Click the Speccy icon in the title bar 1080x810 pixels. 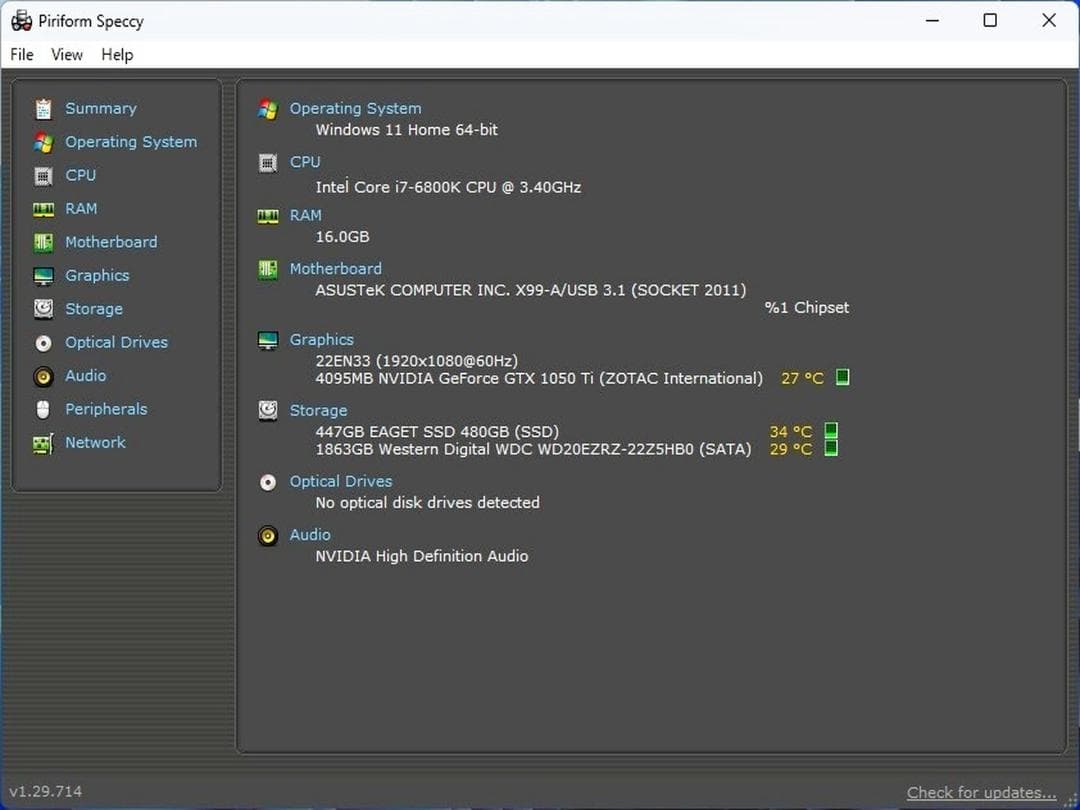point(21,20)
